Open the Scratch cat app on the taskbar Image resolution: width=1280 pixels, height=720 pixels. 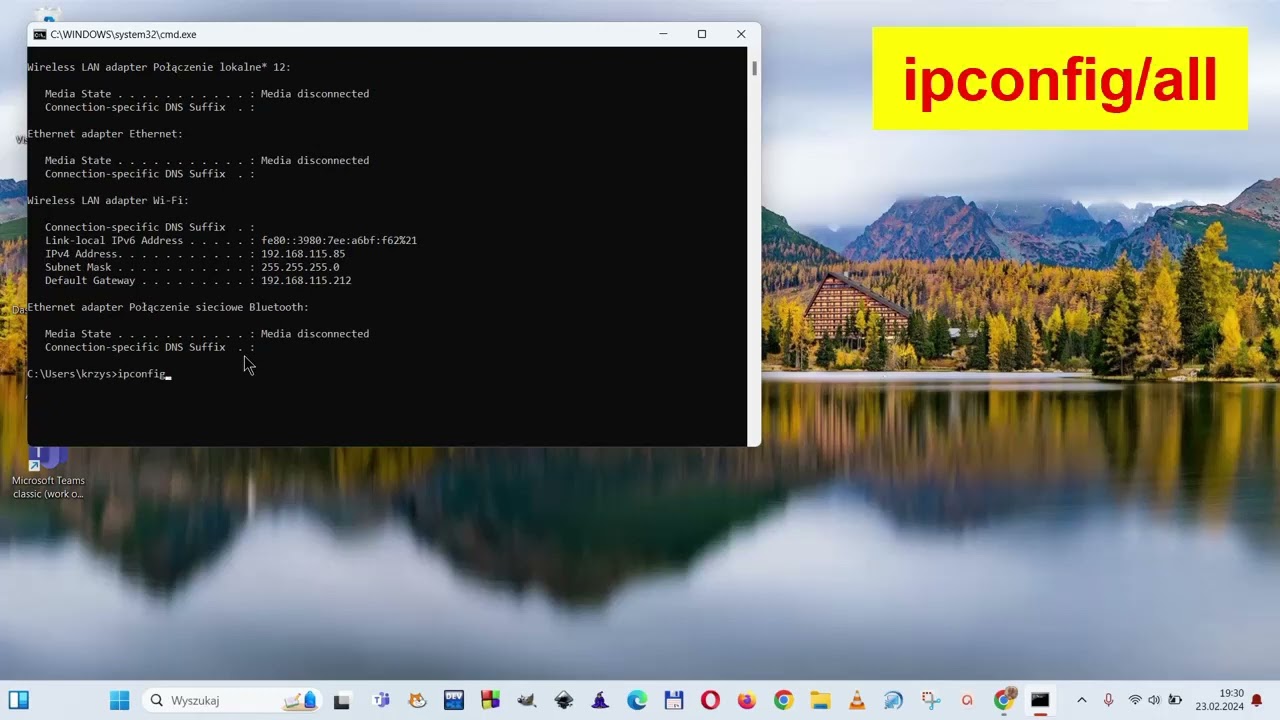coord(417,700)
